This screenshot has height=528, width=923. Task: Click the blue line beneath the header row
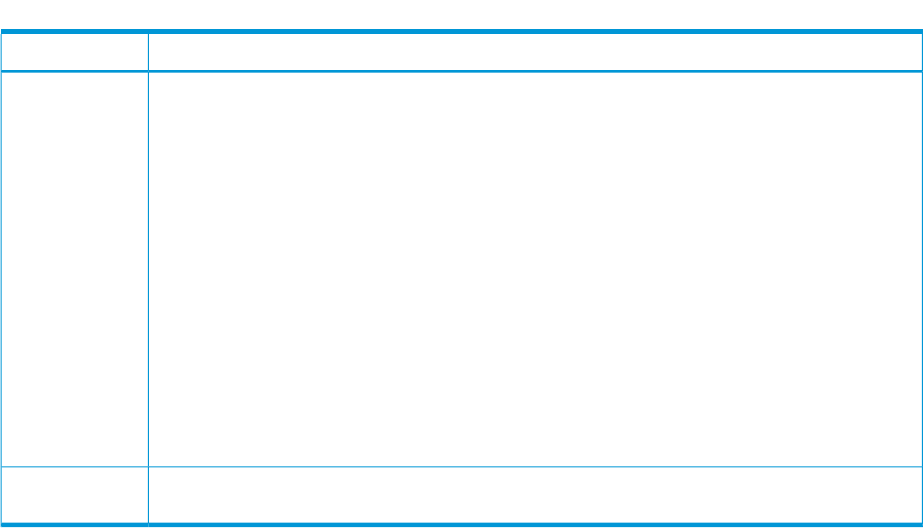(x=462, y=71)
